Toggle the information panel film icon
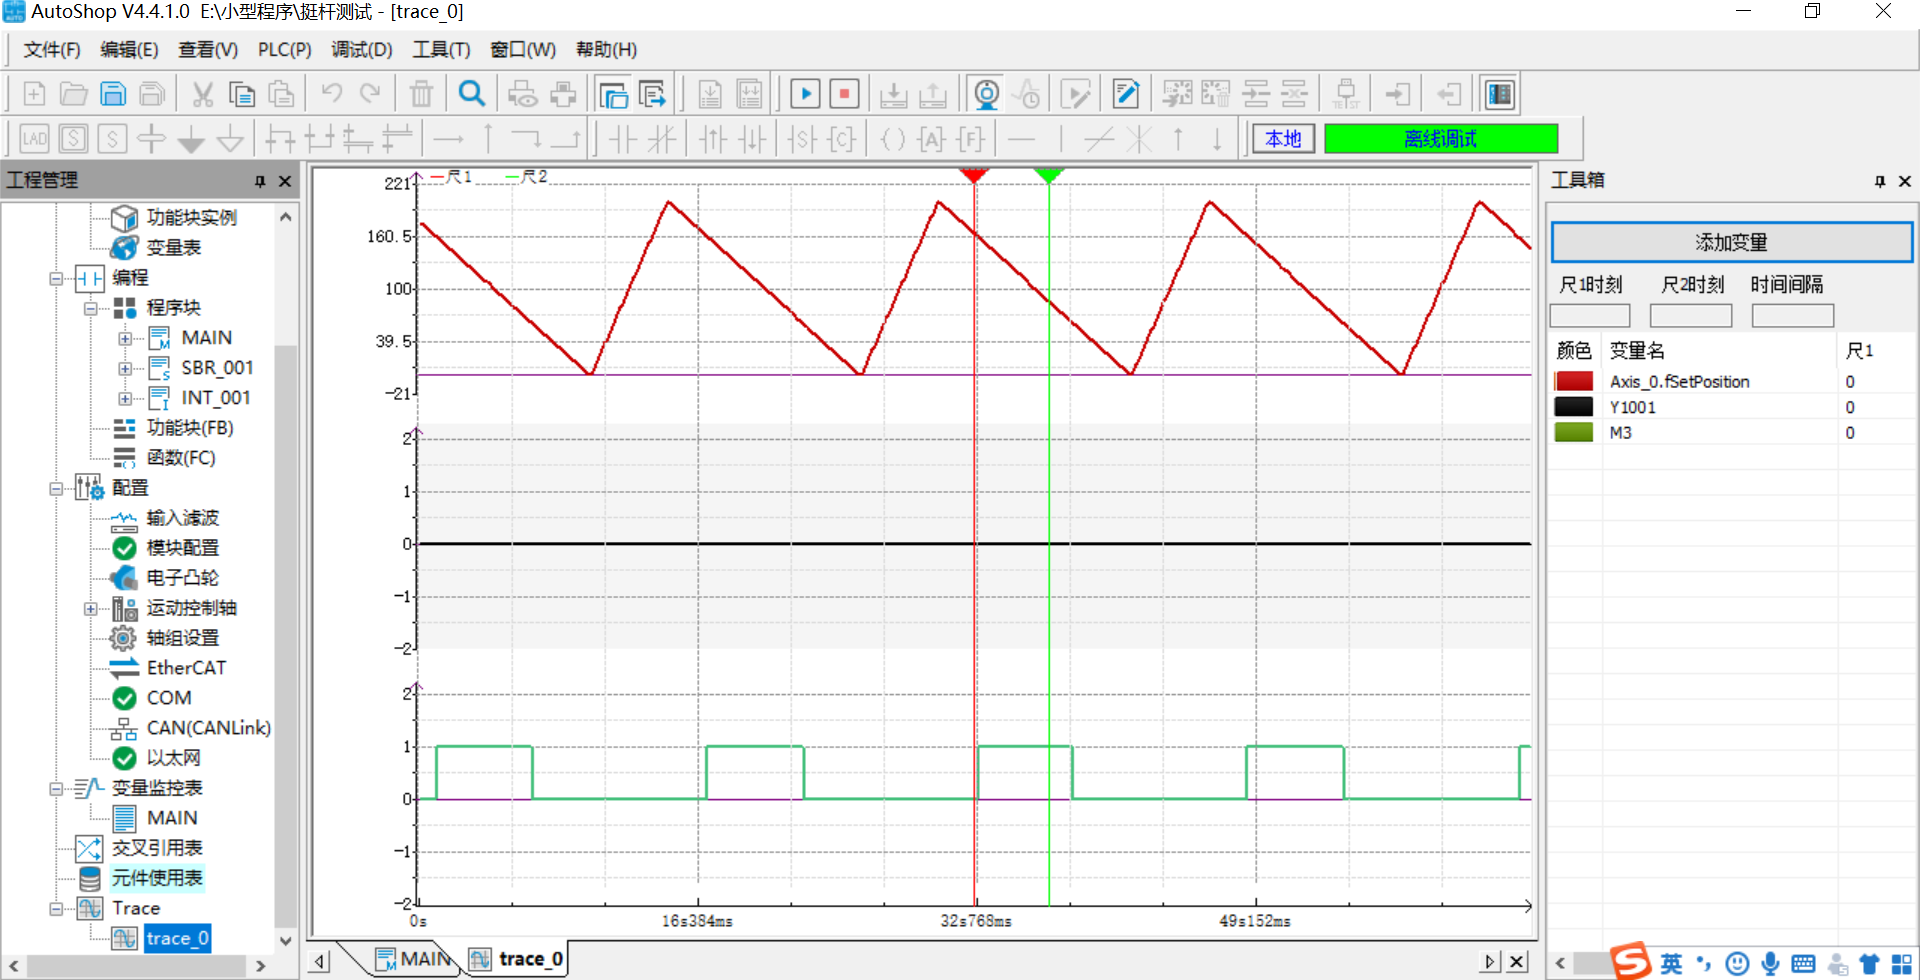This screenshot has height=980, width=1920. (1499, 94)
